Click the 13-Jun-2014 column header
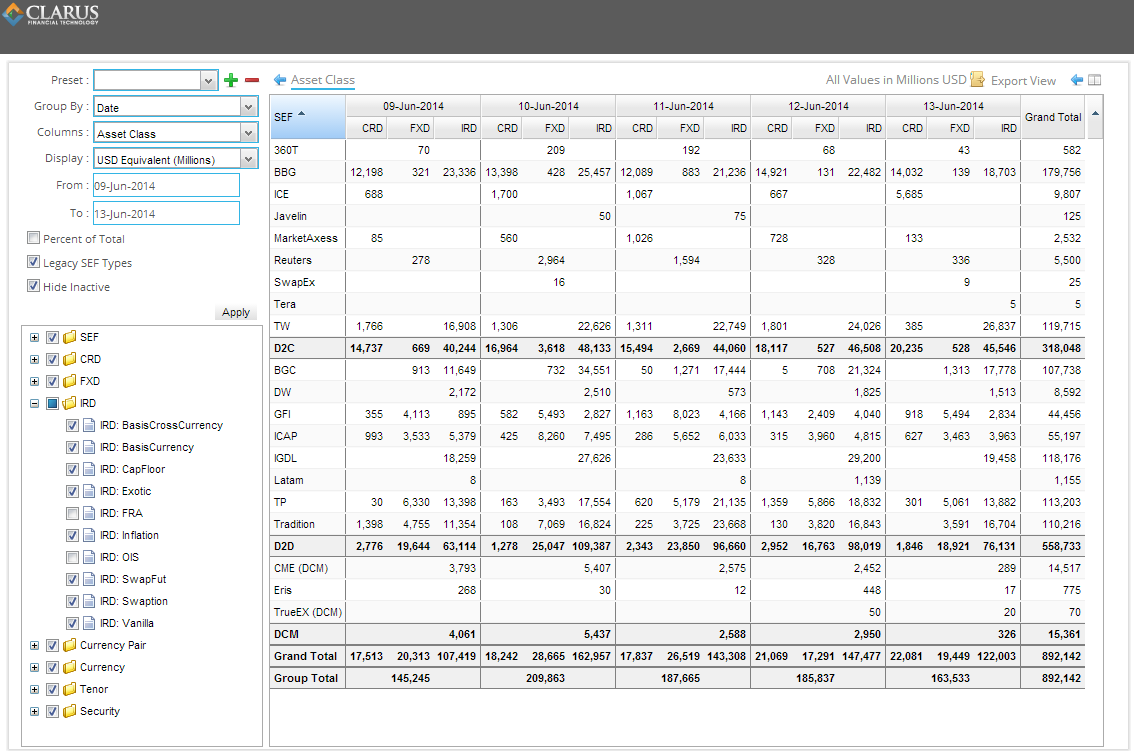Screen dimensions: 1134x751 [x=953, y=106]
